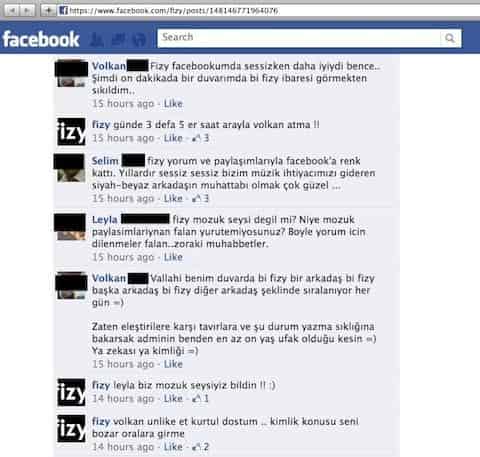Open Selim's profile name link

[x=105, y=161]
